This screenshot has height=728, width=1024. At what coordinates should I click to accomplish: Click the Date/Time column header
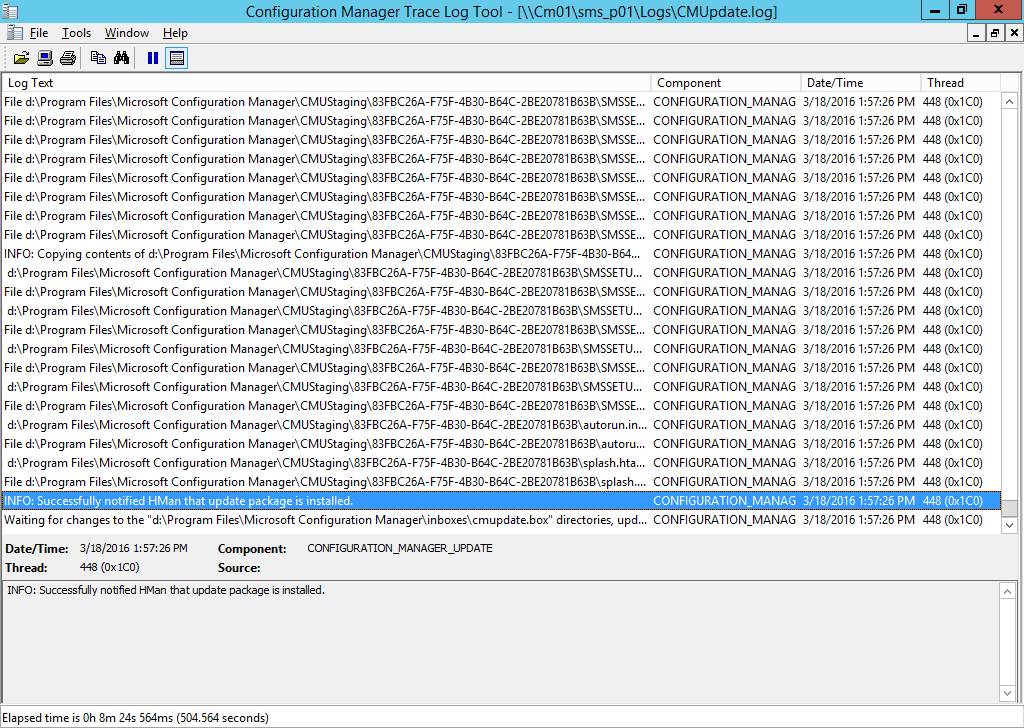861,83
